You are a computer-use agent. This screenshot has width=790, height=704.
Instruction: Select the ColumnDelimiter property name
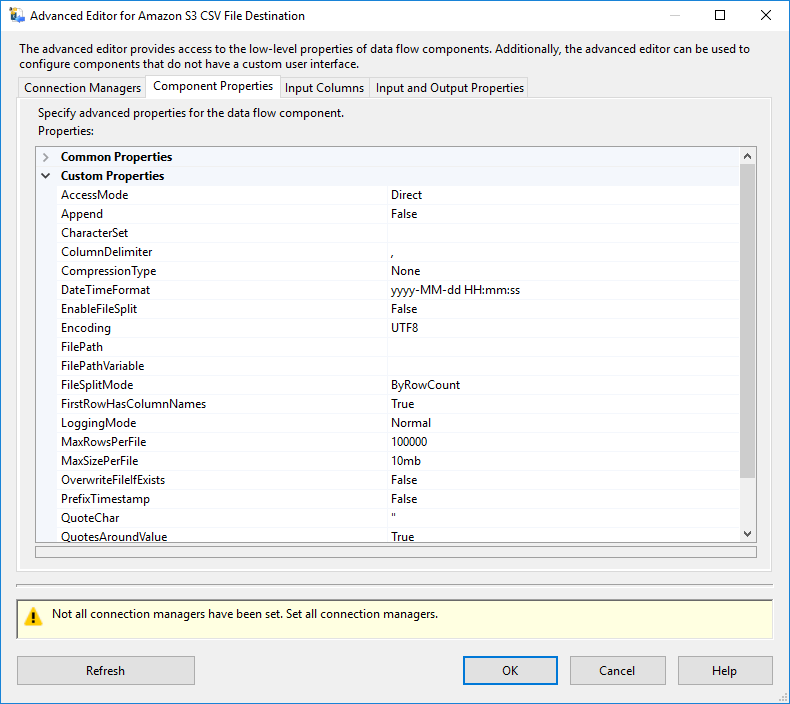106,252
